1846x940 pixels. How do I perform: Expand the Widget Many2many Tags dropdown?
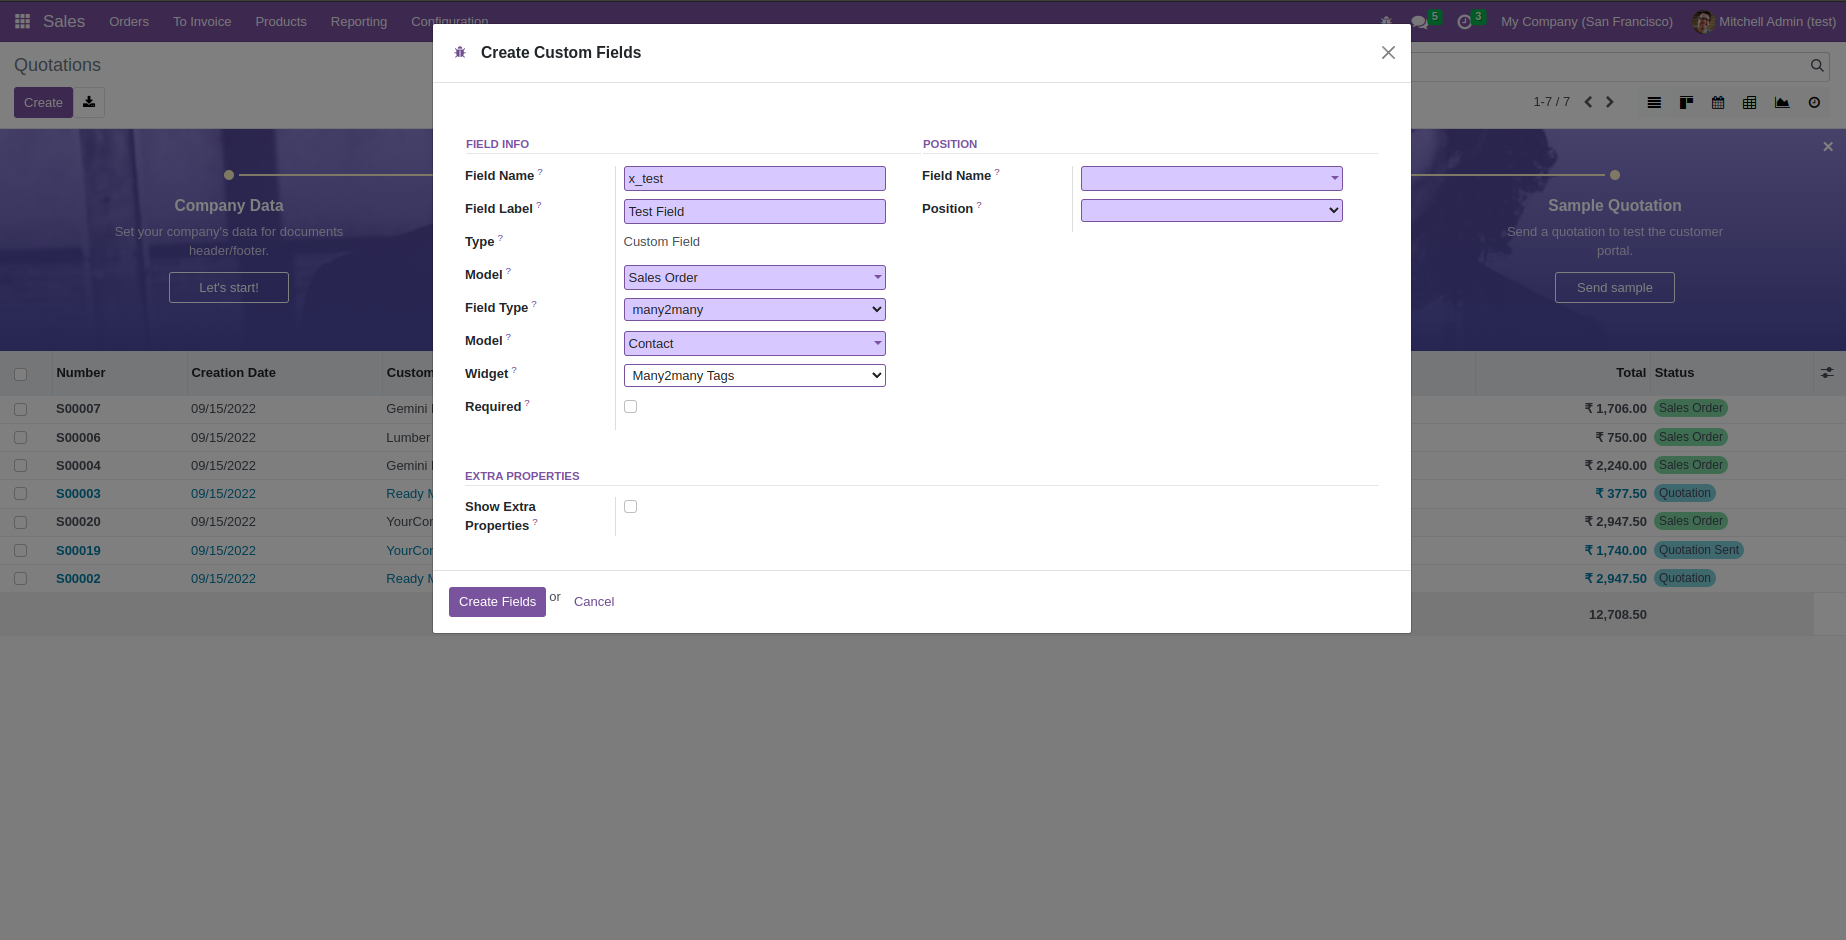point(754,376)
